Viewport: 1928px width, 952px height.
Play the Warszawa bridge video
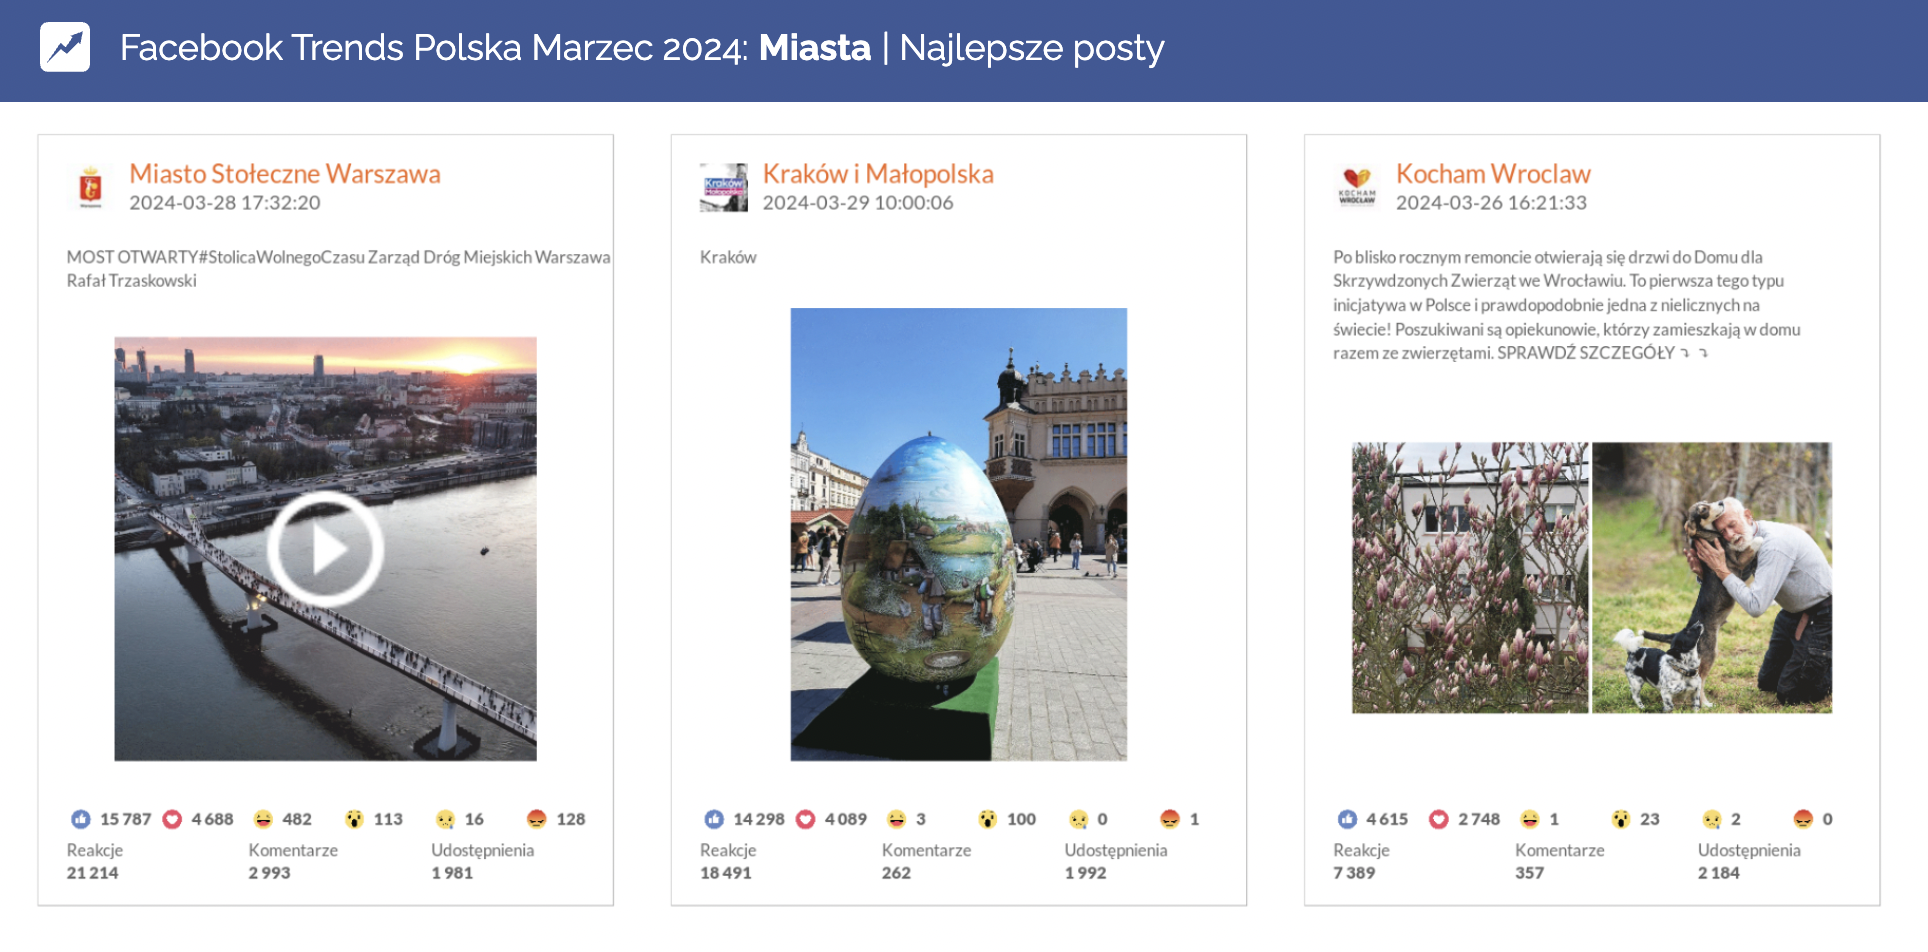(x=325, y=549)
